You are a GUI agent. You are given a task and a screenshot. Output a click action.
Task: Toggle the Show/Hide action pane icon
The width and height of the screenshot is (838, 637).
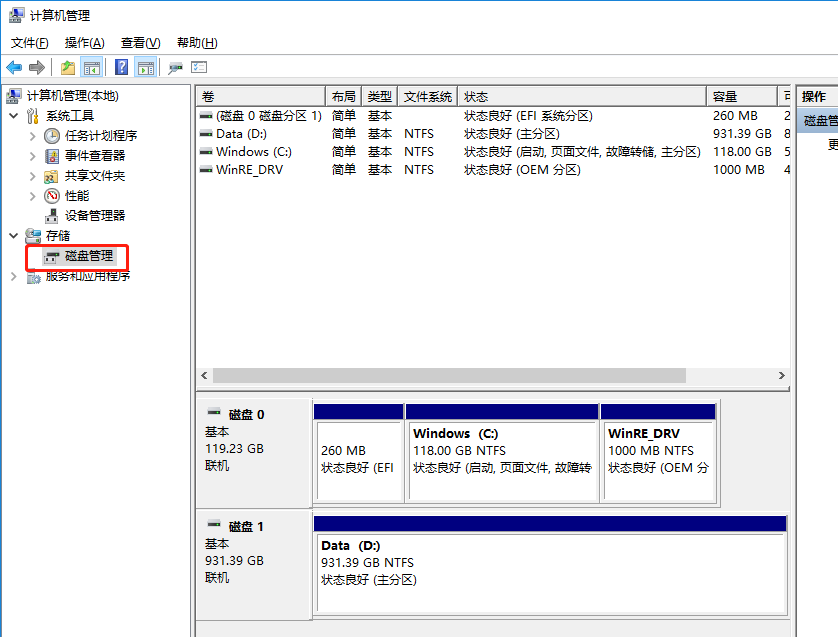tap(145, 68)
